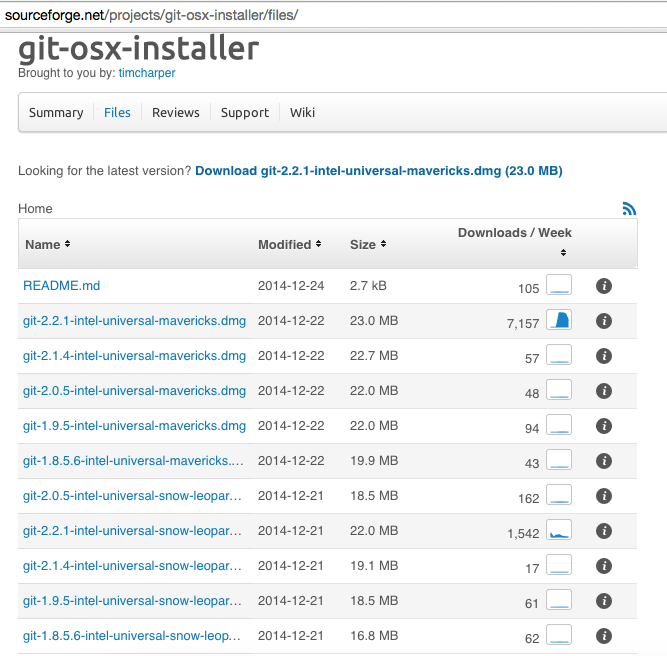
Task: Click the browser address bar URL
Action: tap(150, 16)
